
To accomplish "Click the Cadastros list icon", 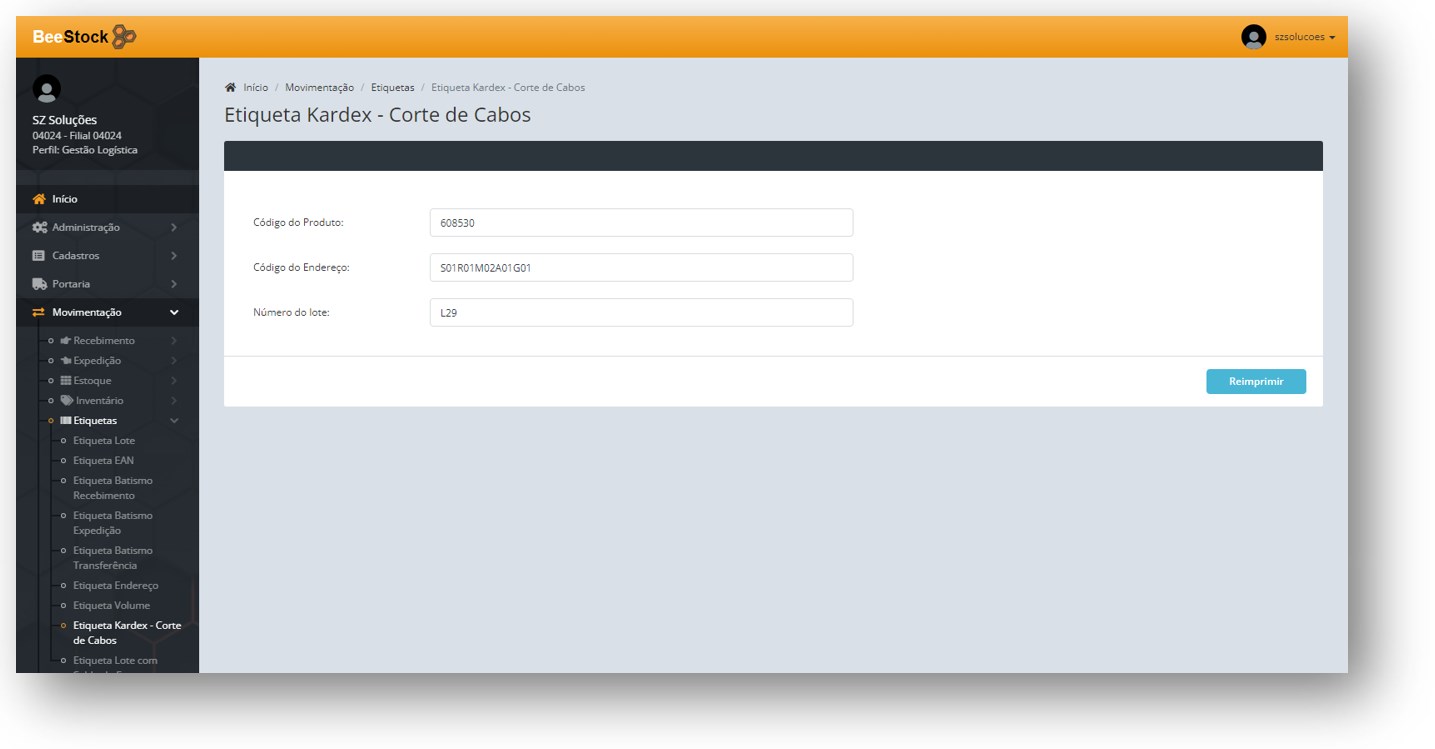I will coord(40,256).
